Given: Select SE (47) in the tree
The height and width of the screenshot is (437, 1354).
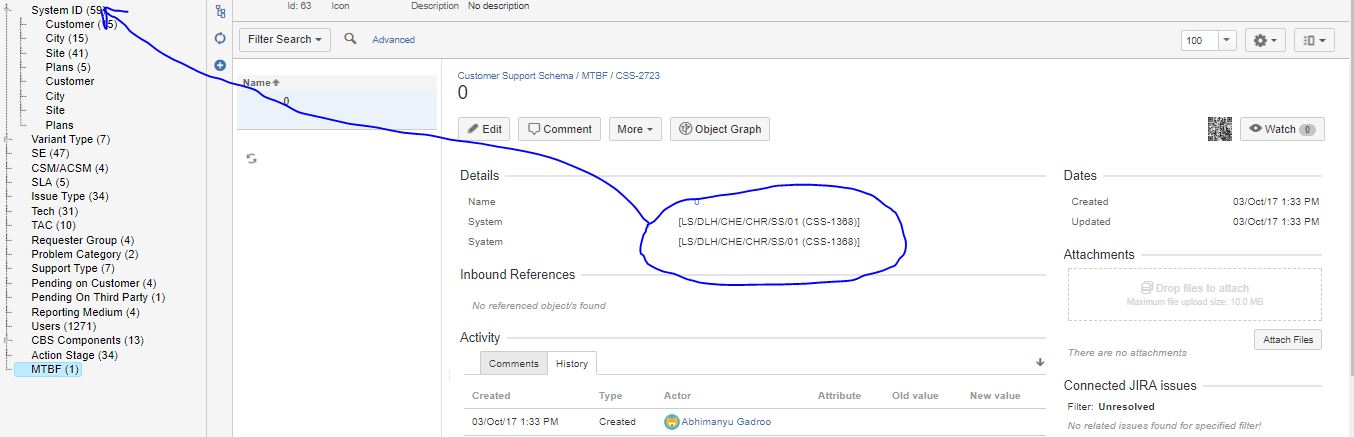Looking at the screenshot, I should (50, 154).
